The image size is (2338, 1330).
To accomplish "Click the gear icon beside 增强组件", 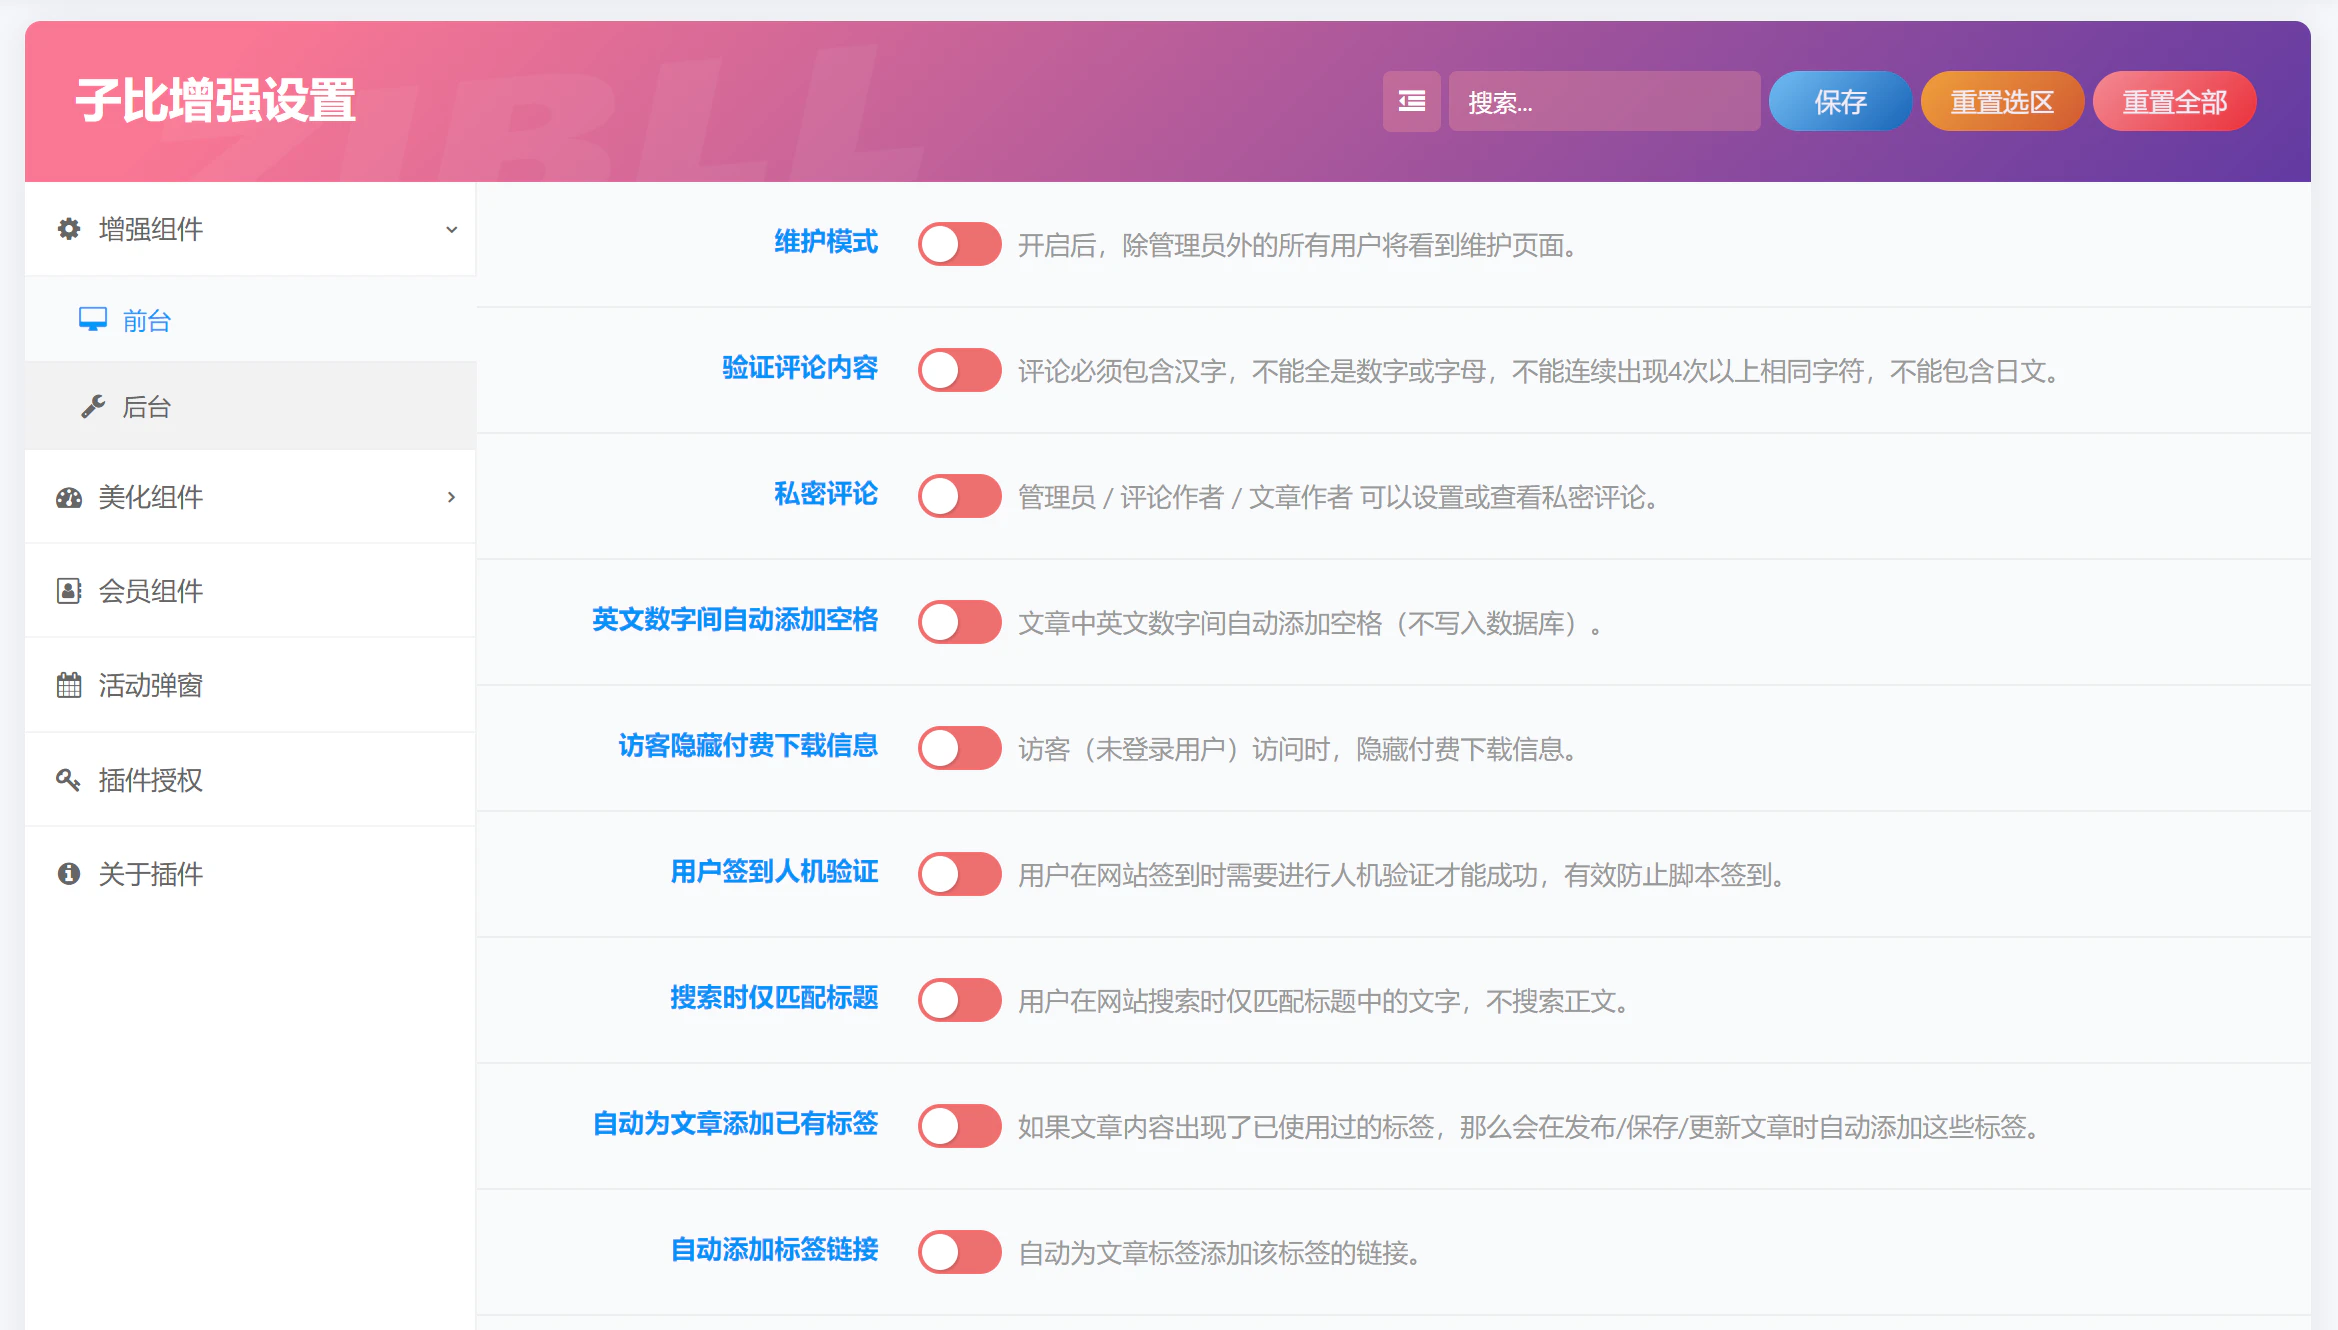I will coord(67,229).
